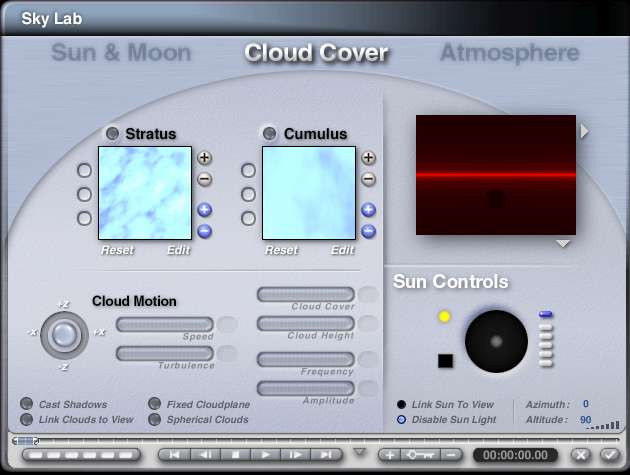Click the Amplitude slider
Screen dimensions: 630x475
coord(306,389)
